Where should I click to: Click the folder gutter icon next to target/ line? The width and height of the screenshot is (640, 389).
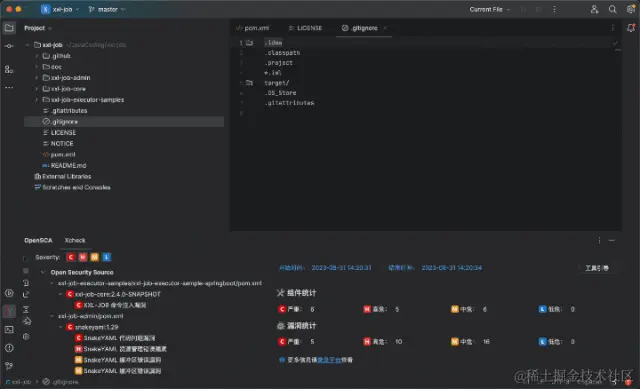(x=249, y=83)
